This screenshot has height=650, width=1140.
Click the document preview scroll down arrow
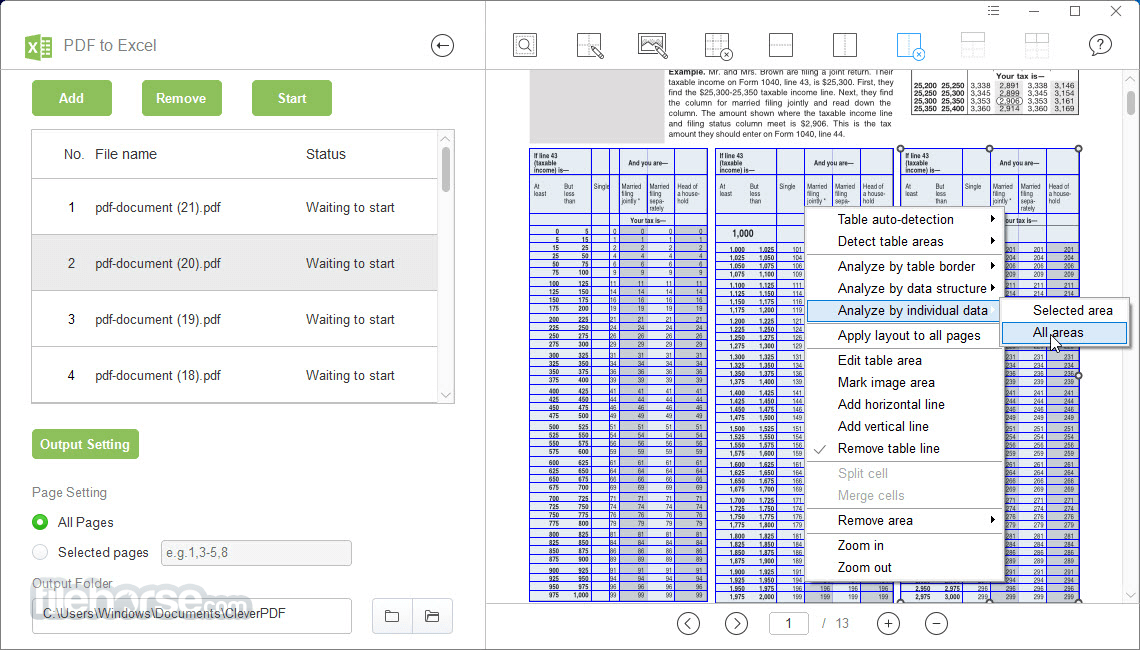[1131, 595]
